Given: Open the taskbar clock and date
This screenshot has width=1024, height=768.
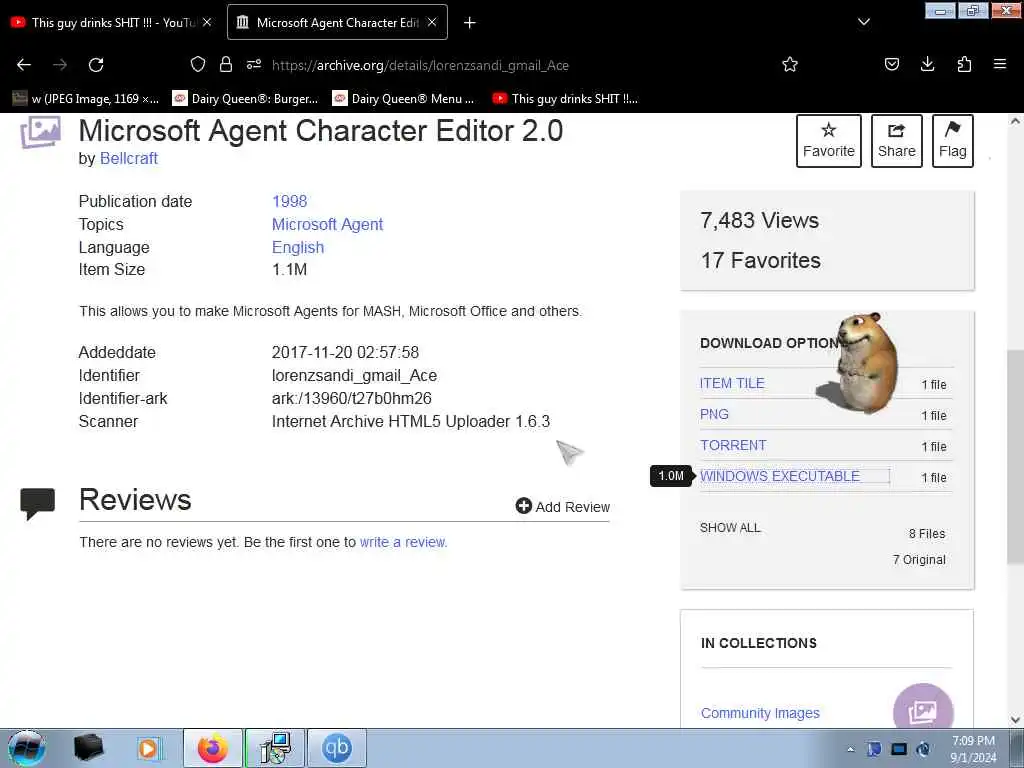Looking at the screenshot, I should [x=973, y=749].
